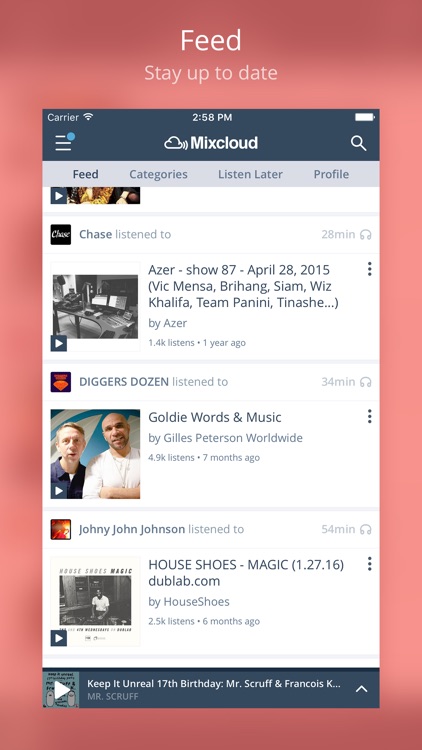This screenshot has height=750, width=422.
Task: Open the Goldie Words & Music thumbnail
Action: click(x=95, y=454)
